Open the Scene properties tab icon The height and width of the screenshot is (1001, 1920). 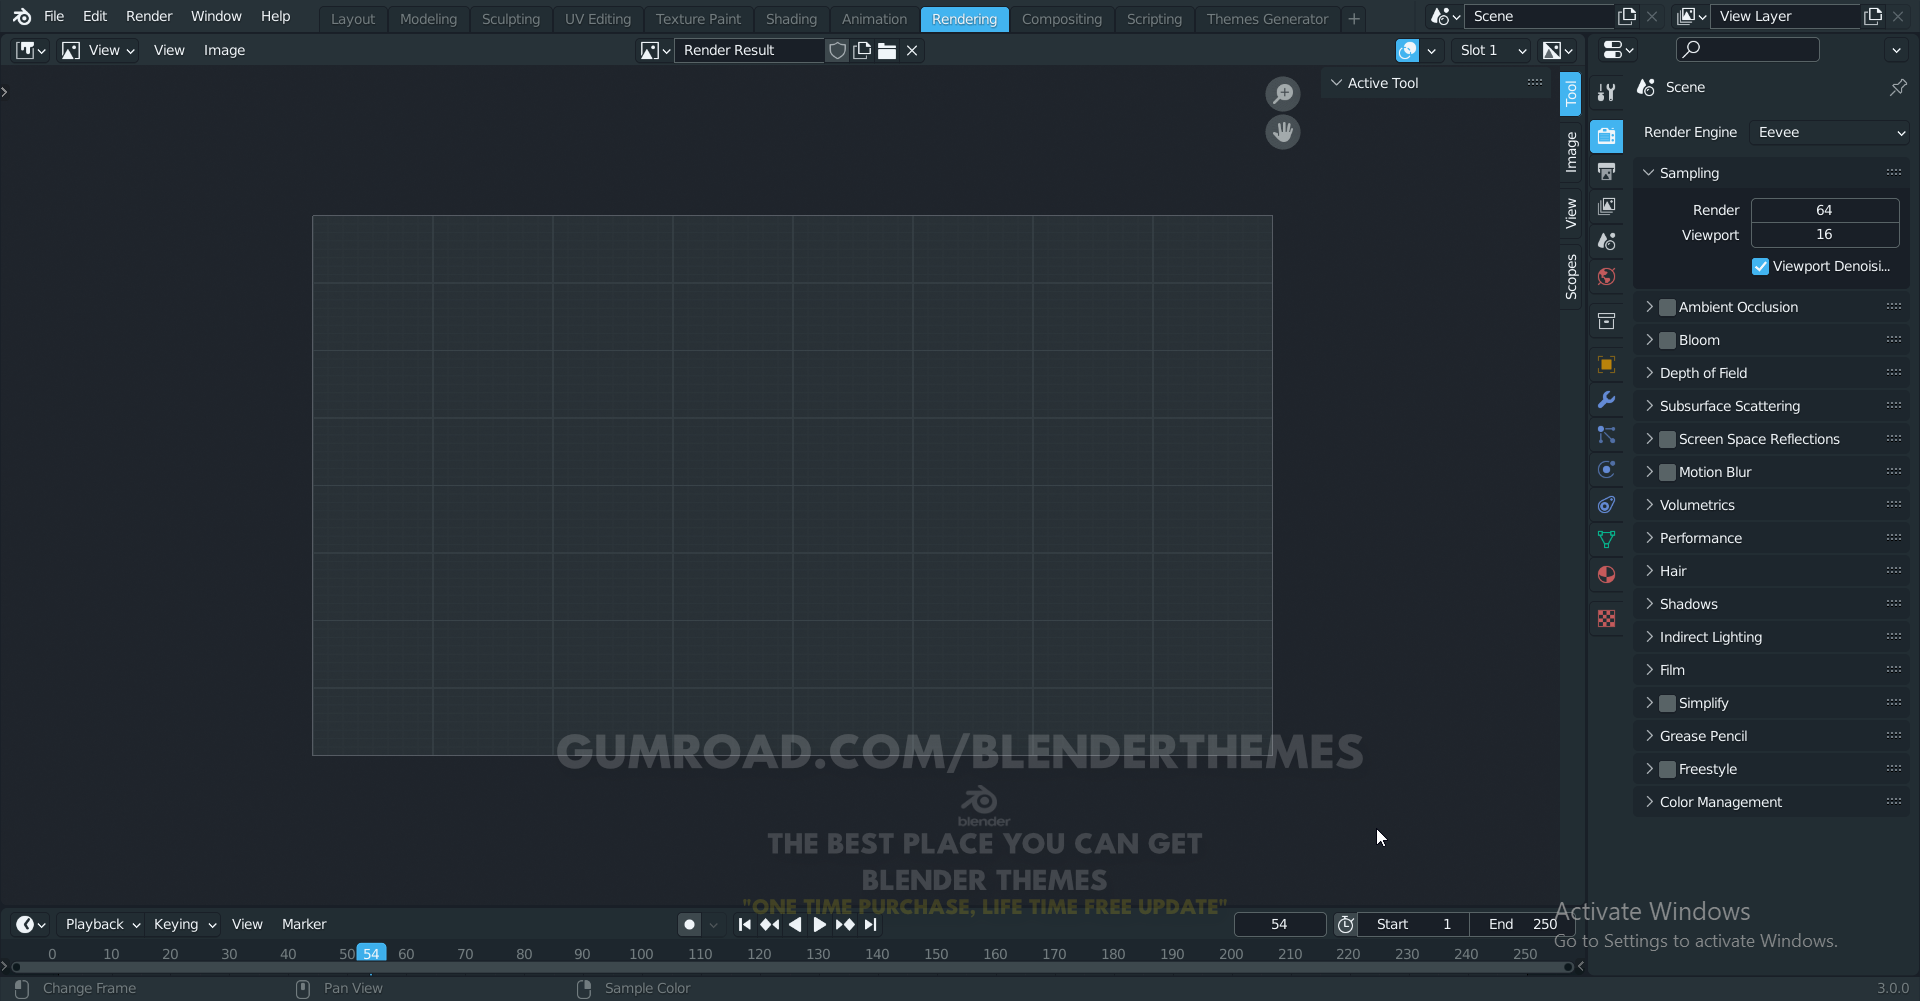point(1606,241)
